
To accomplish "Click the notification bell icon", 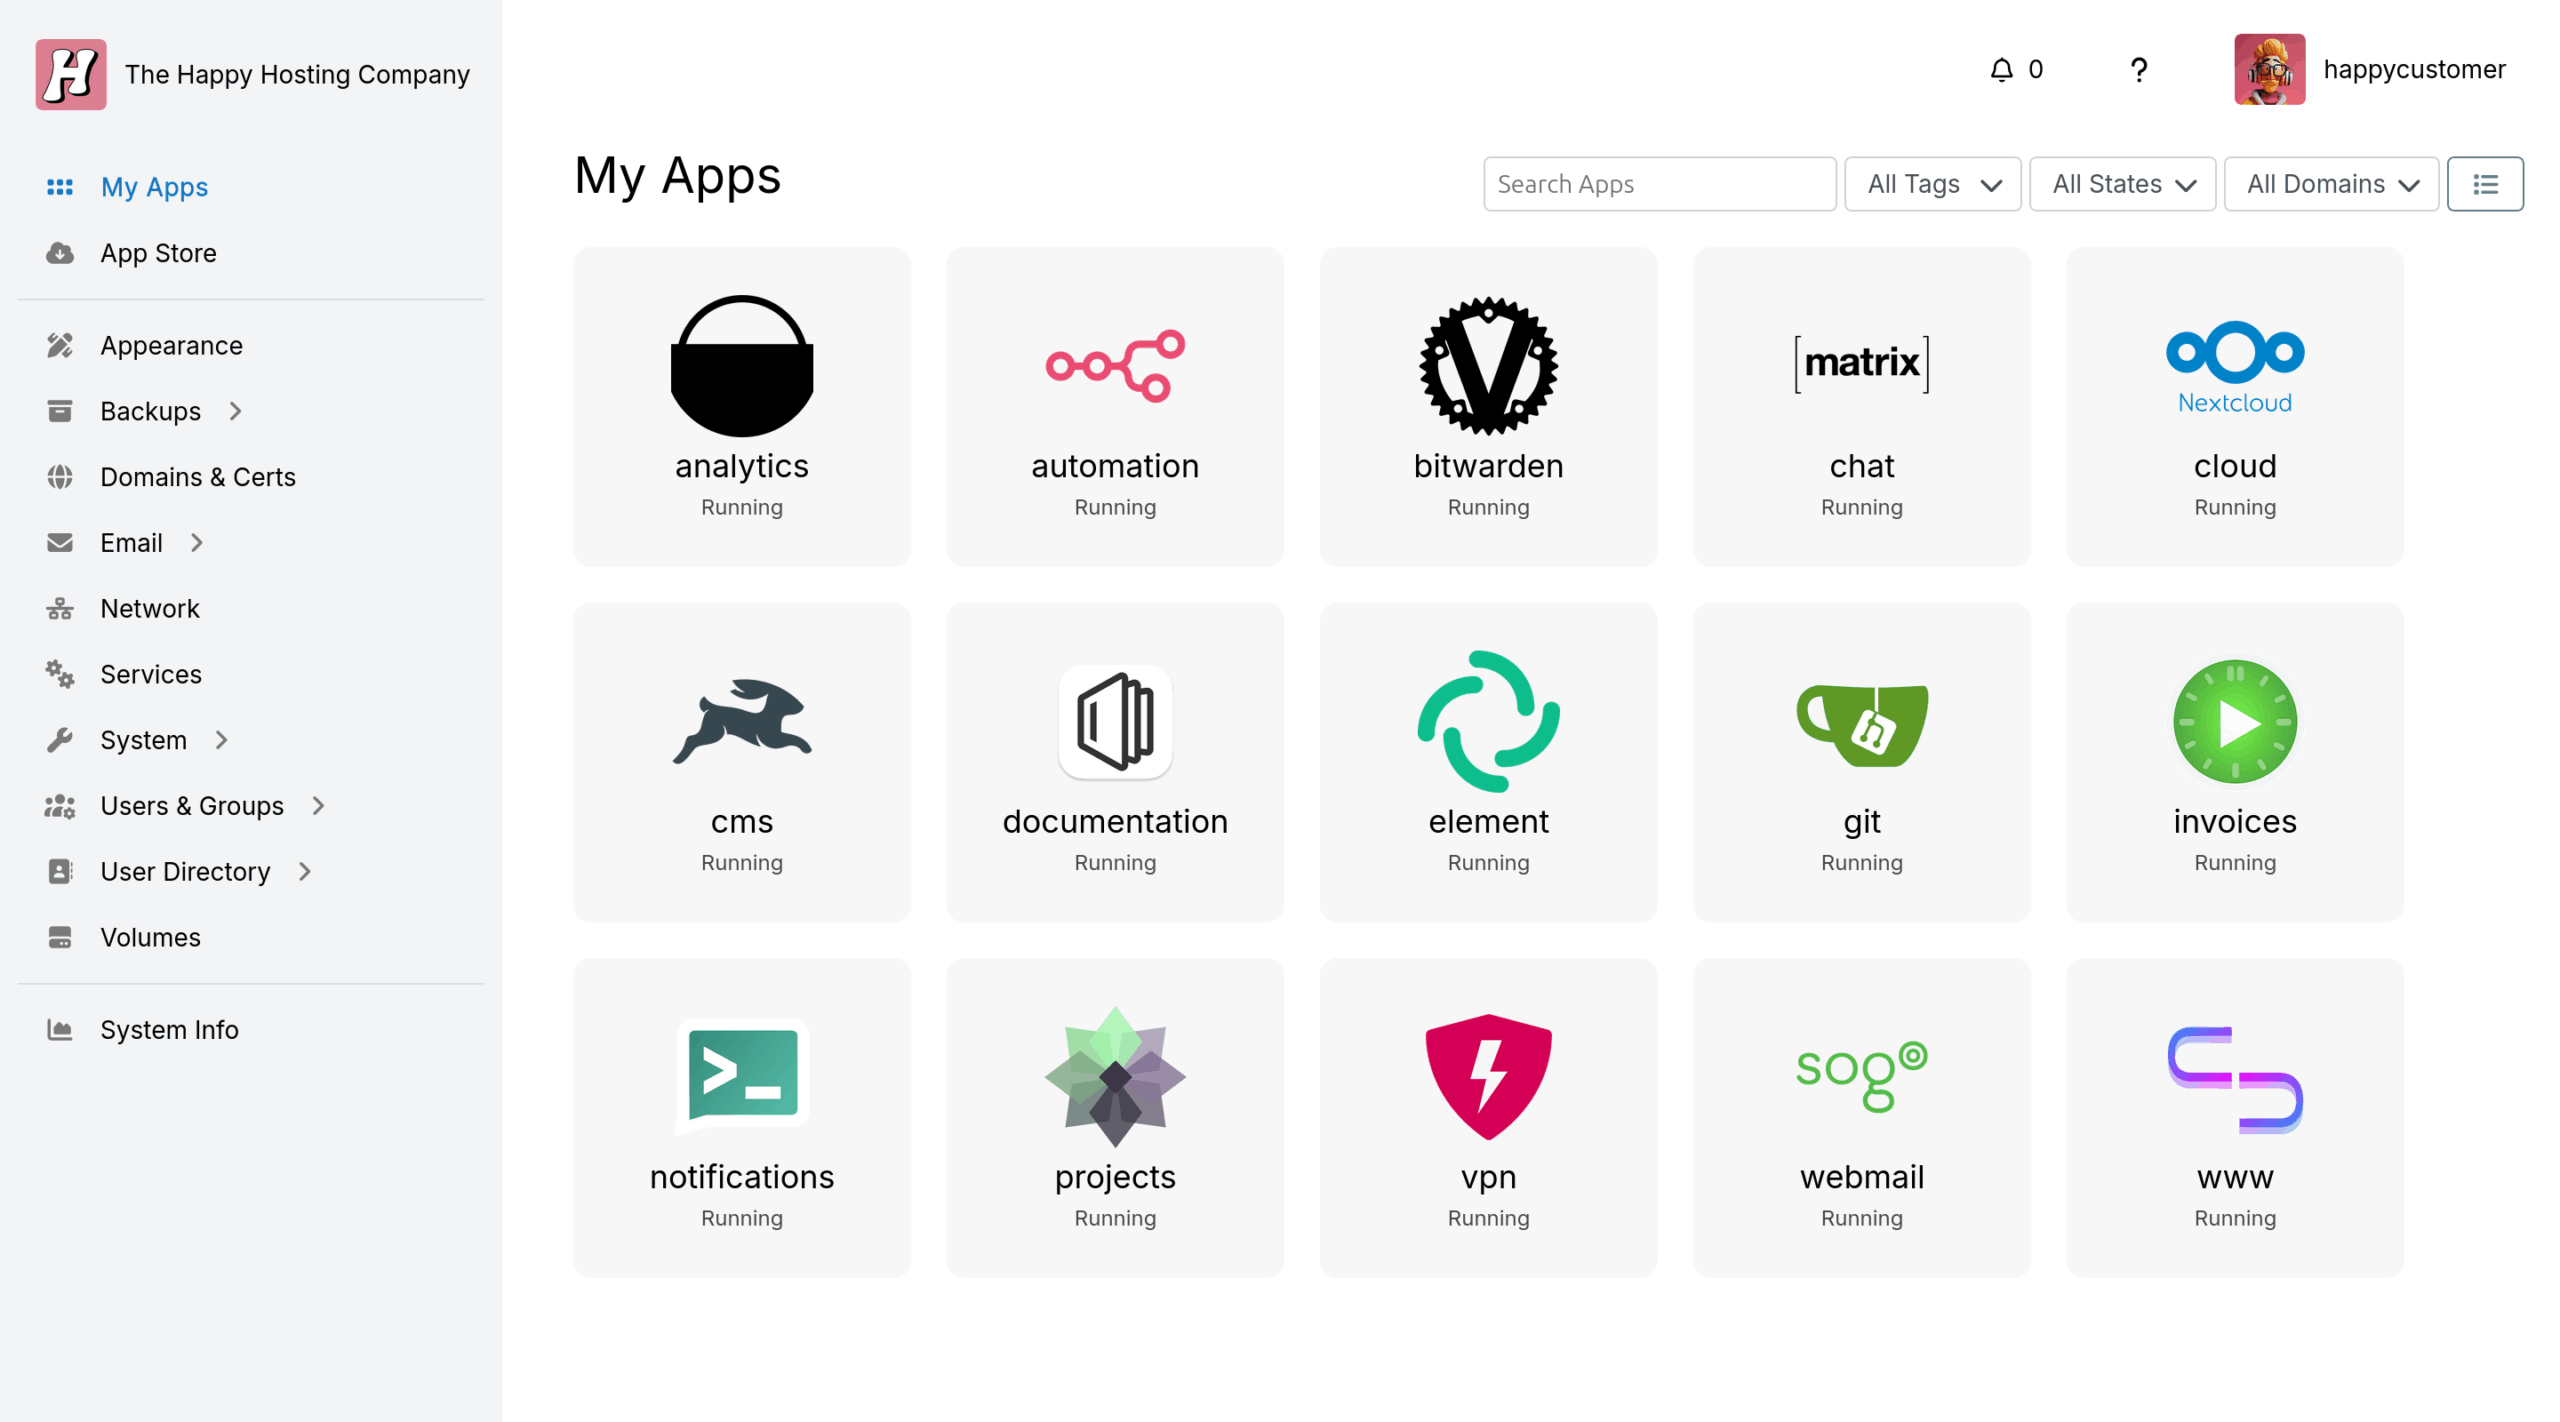I will pyautogui.click(x=2000, y=70).
